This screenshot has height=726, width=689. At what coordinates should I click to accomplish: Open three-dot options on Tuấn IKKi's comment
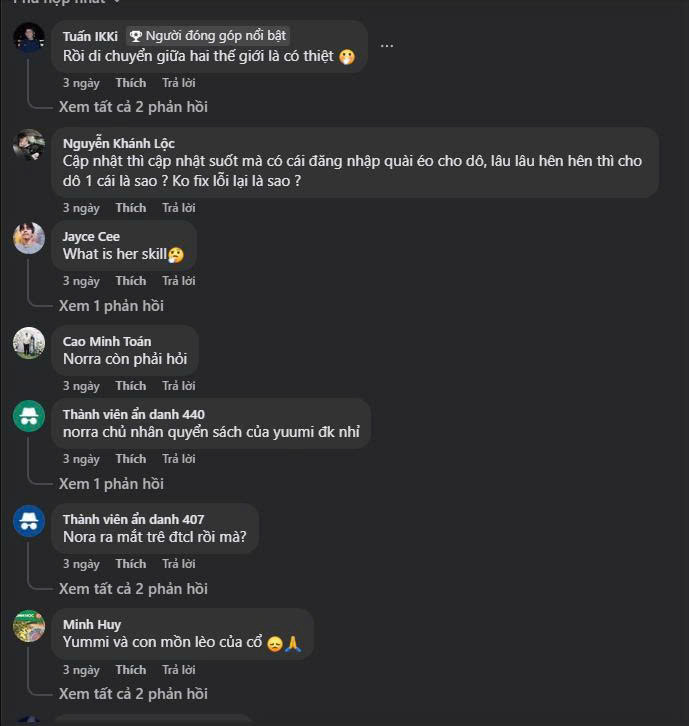pos(387,46)
